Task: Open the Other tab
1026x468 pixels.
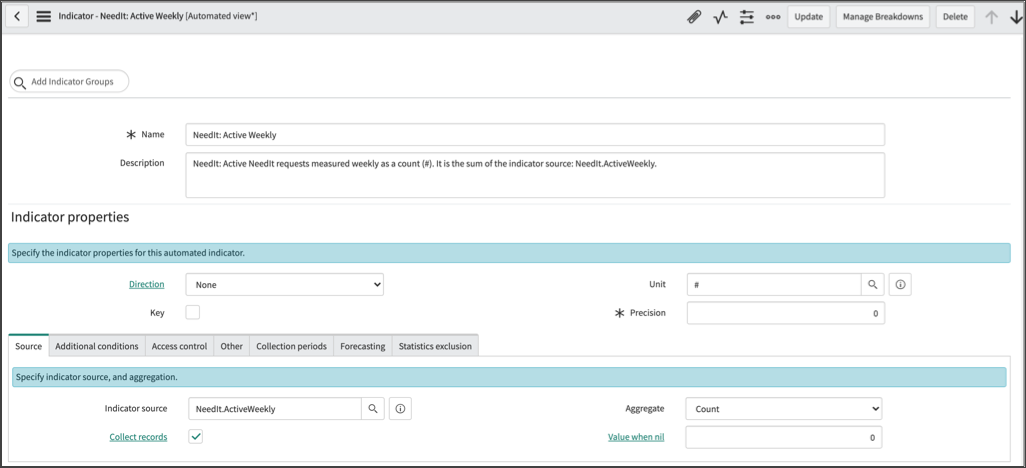Action: pos(232,346)
